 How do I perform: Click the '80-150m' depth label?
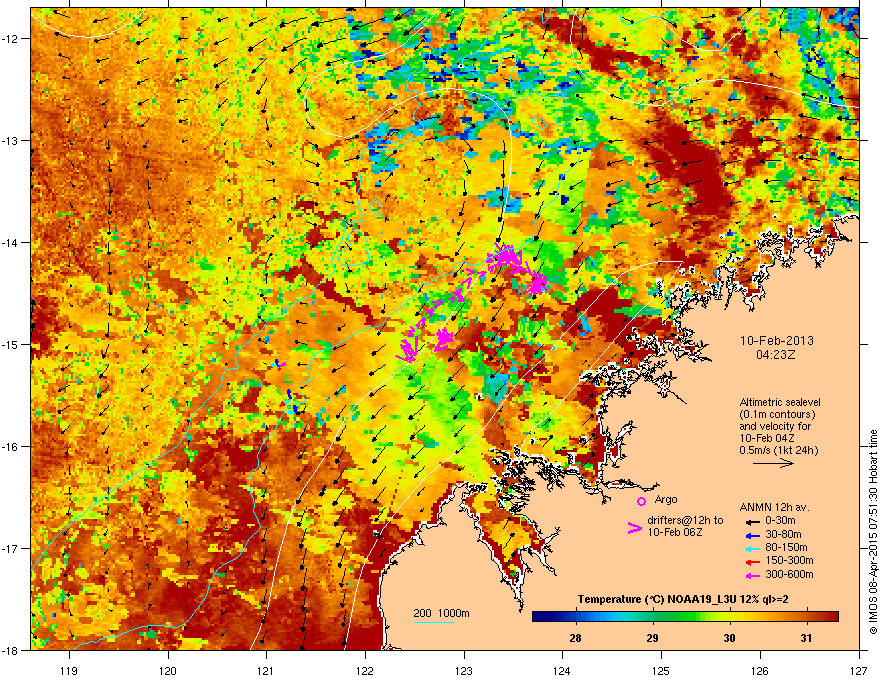[786, 548]
